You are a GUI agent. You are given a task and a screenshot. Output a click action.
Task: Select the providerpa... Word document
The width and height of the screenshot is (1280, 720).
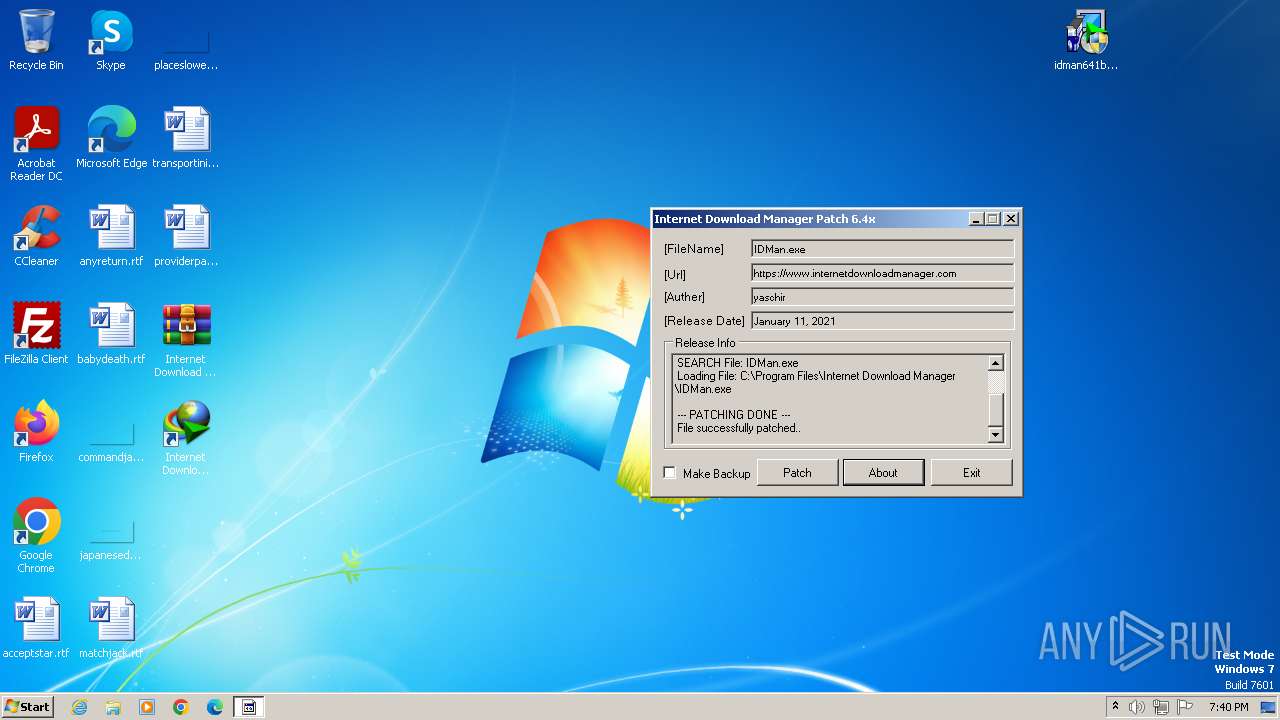tap(185, 236)
